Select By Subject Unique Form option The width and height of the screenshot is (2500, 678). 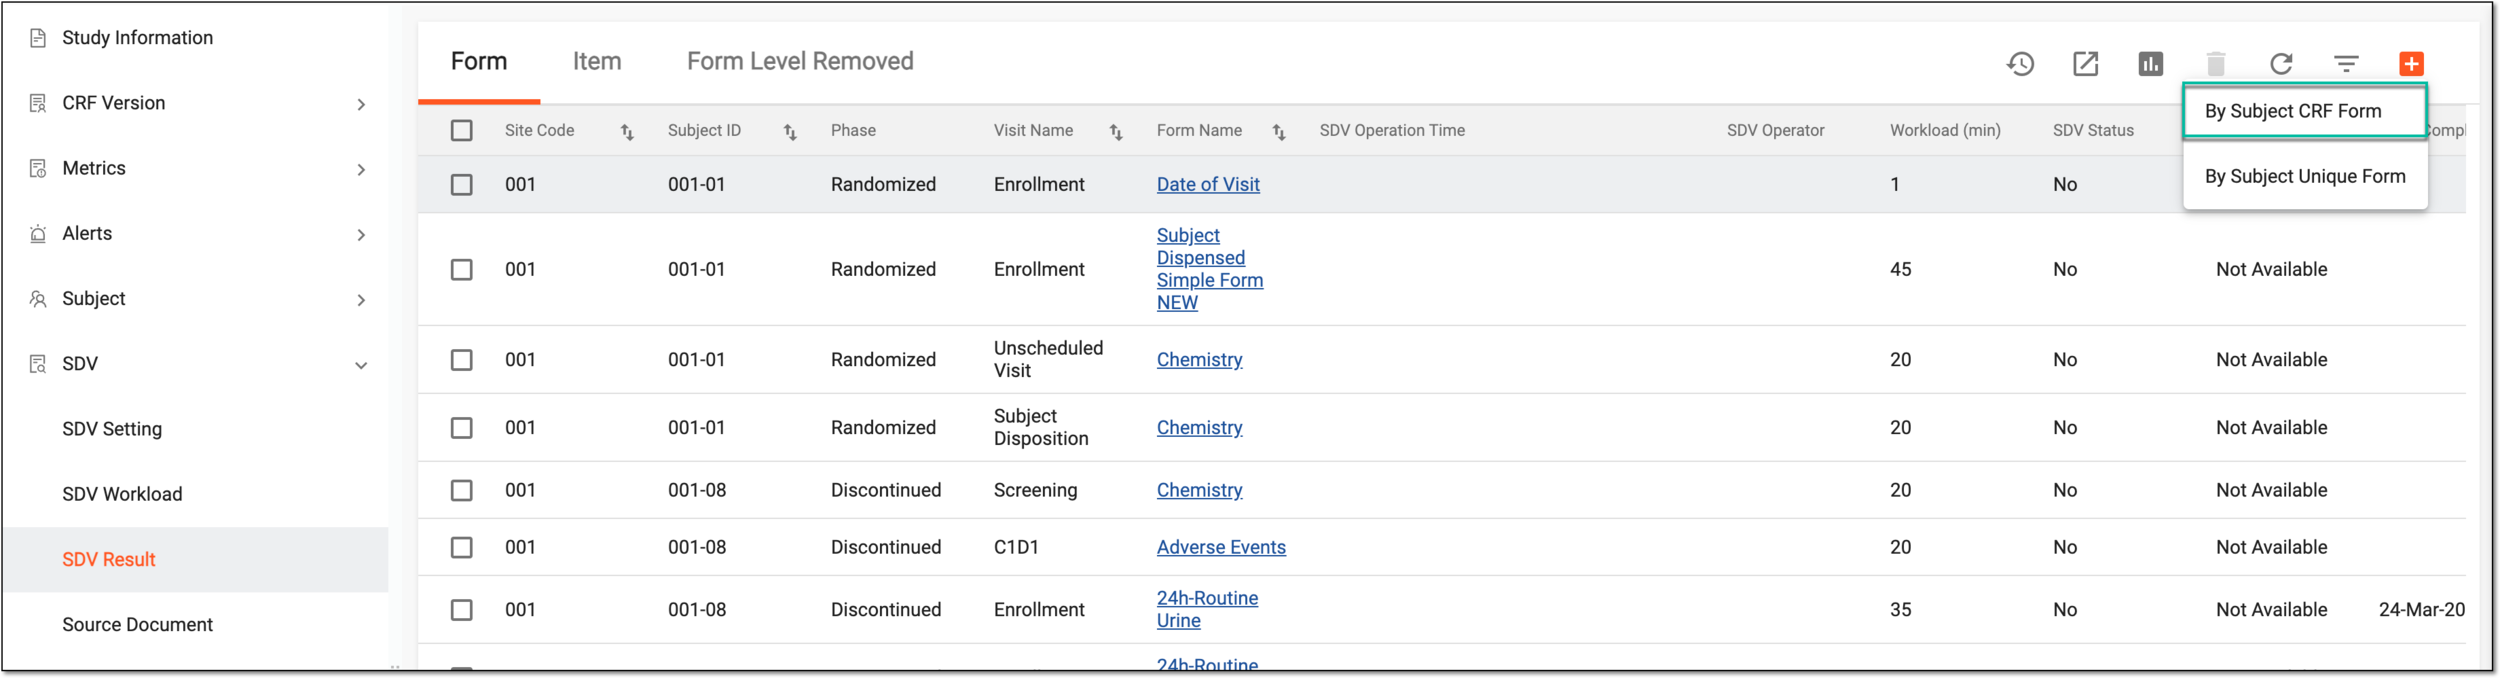point(2304,177)
